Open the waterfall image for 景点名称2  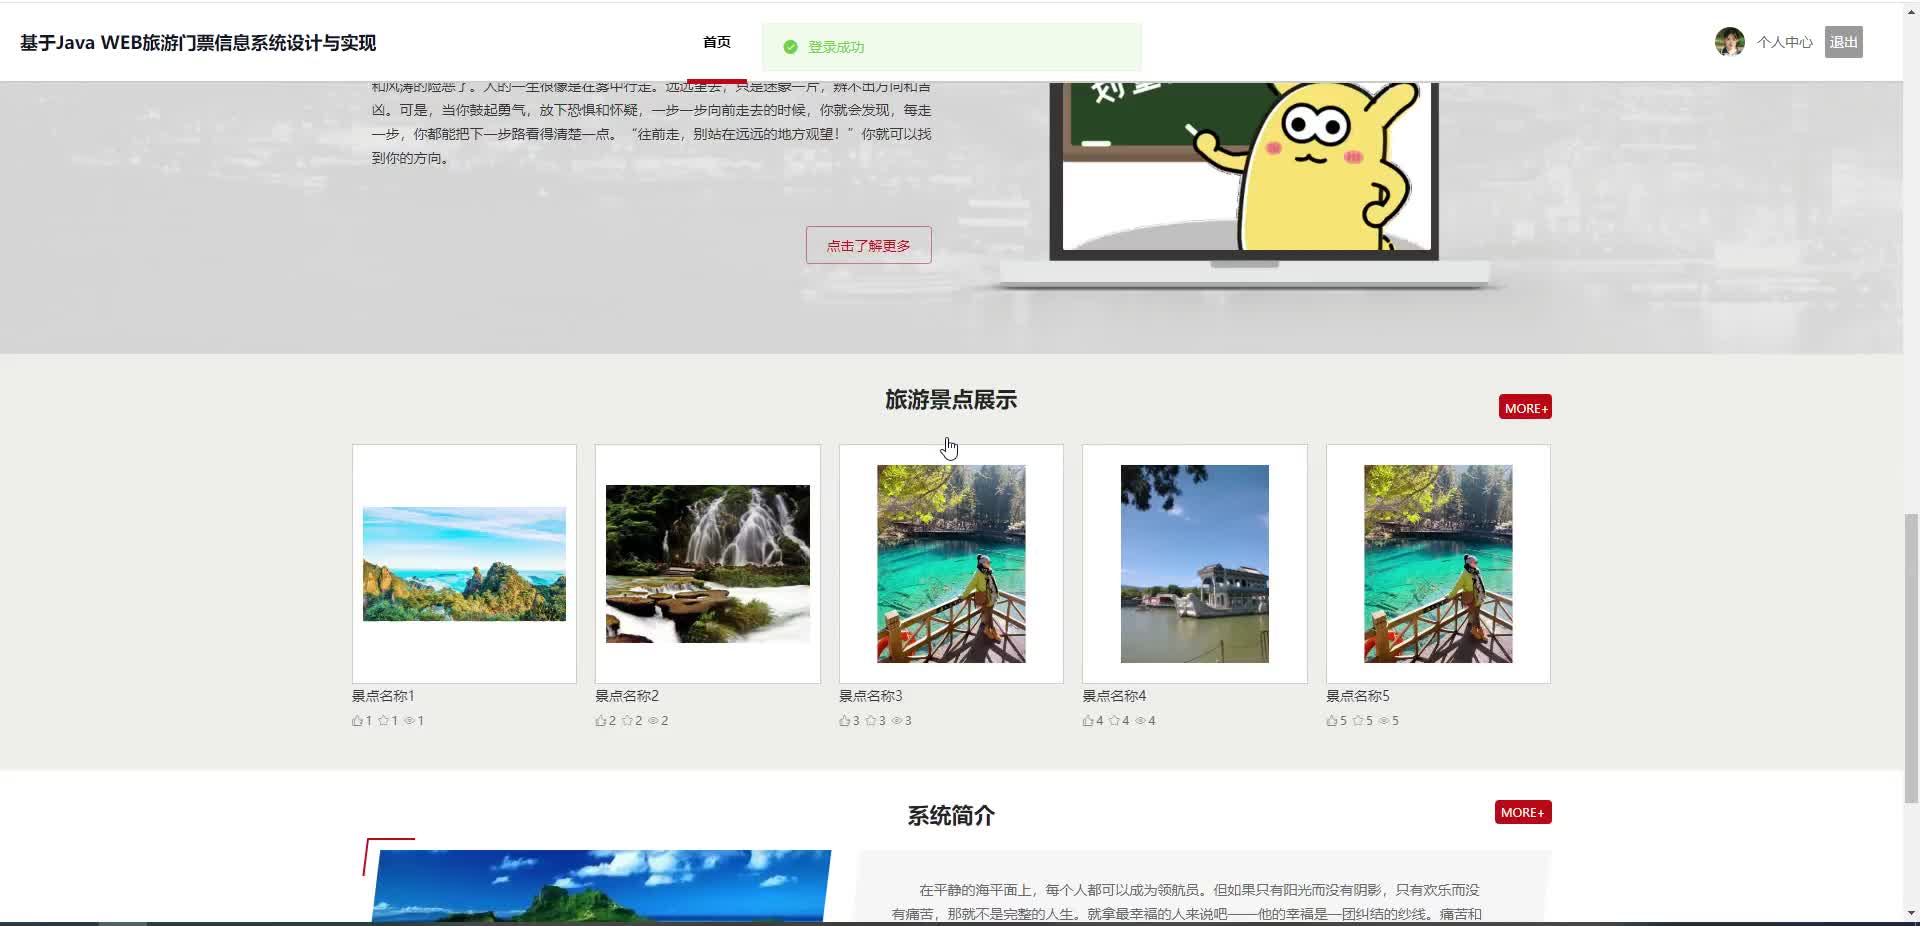(707, 564)
